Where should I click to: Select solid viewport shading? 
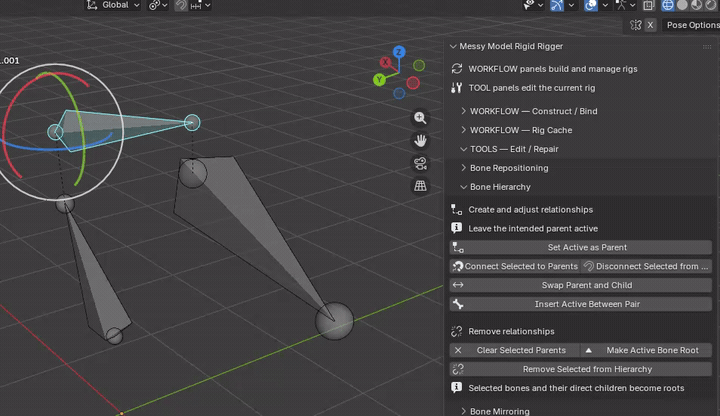(682, 5)
